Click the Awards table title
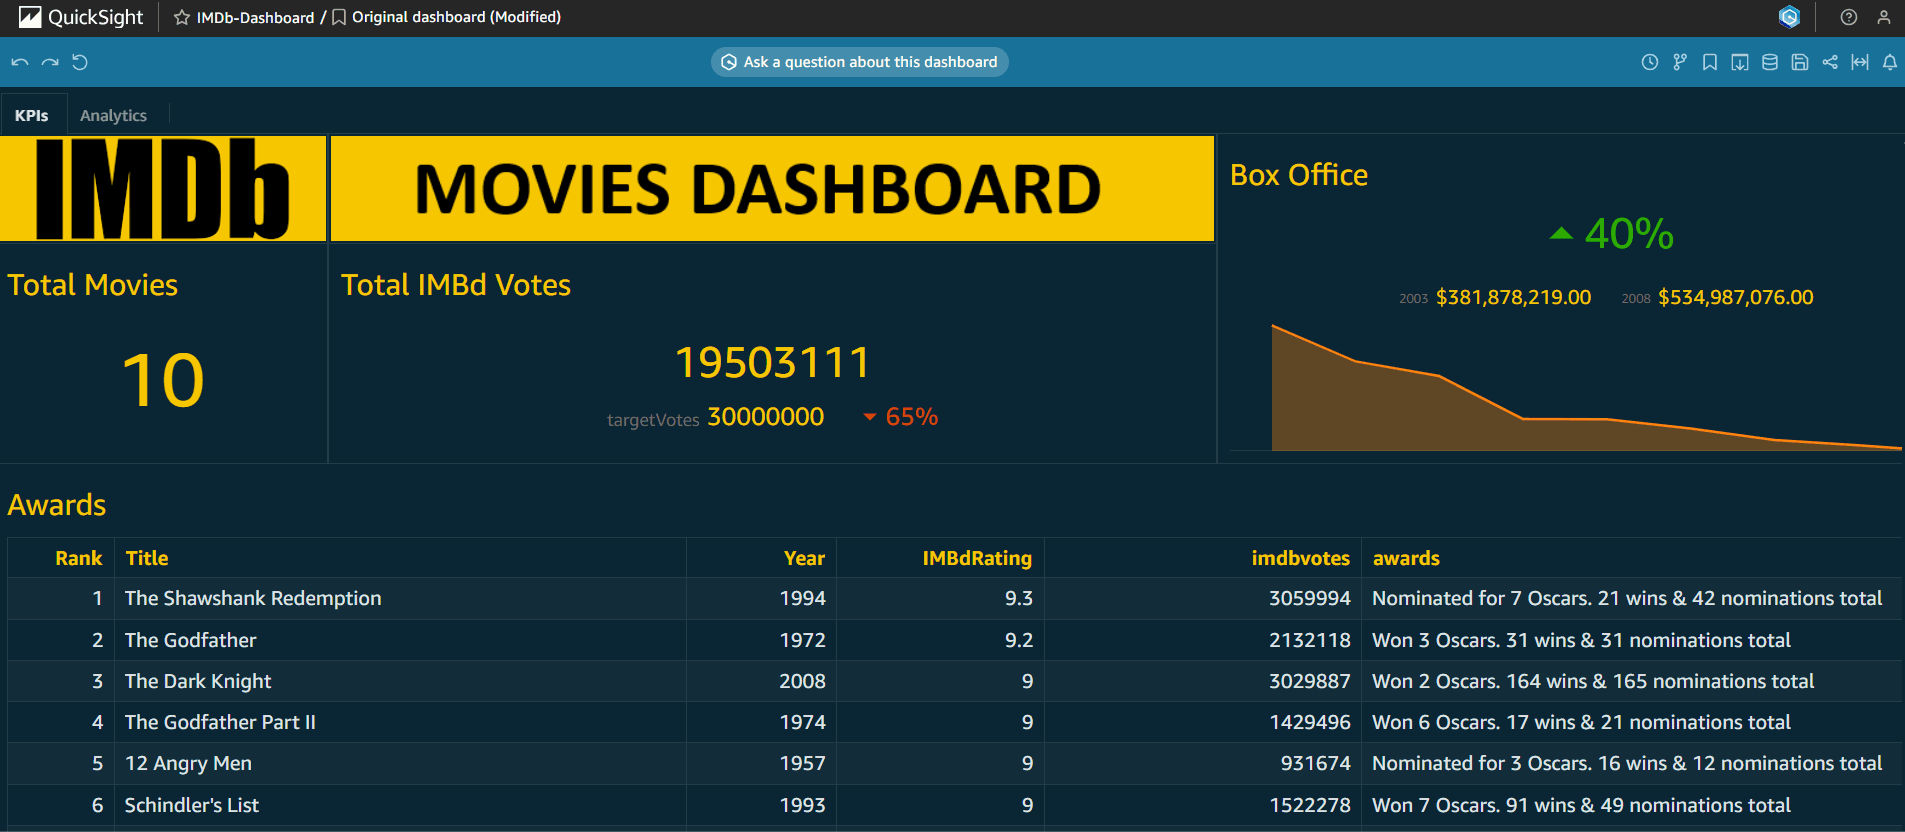This screenshot has height=832, width=1905. point(57,505)
